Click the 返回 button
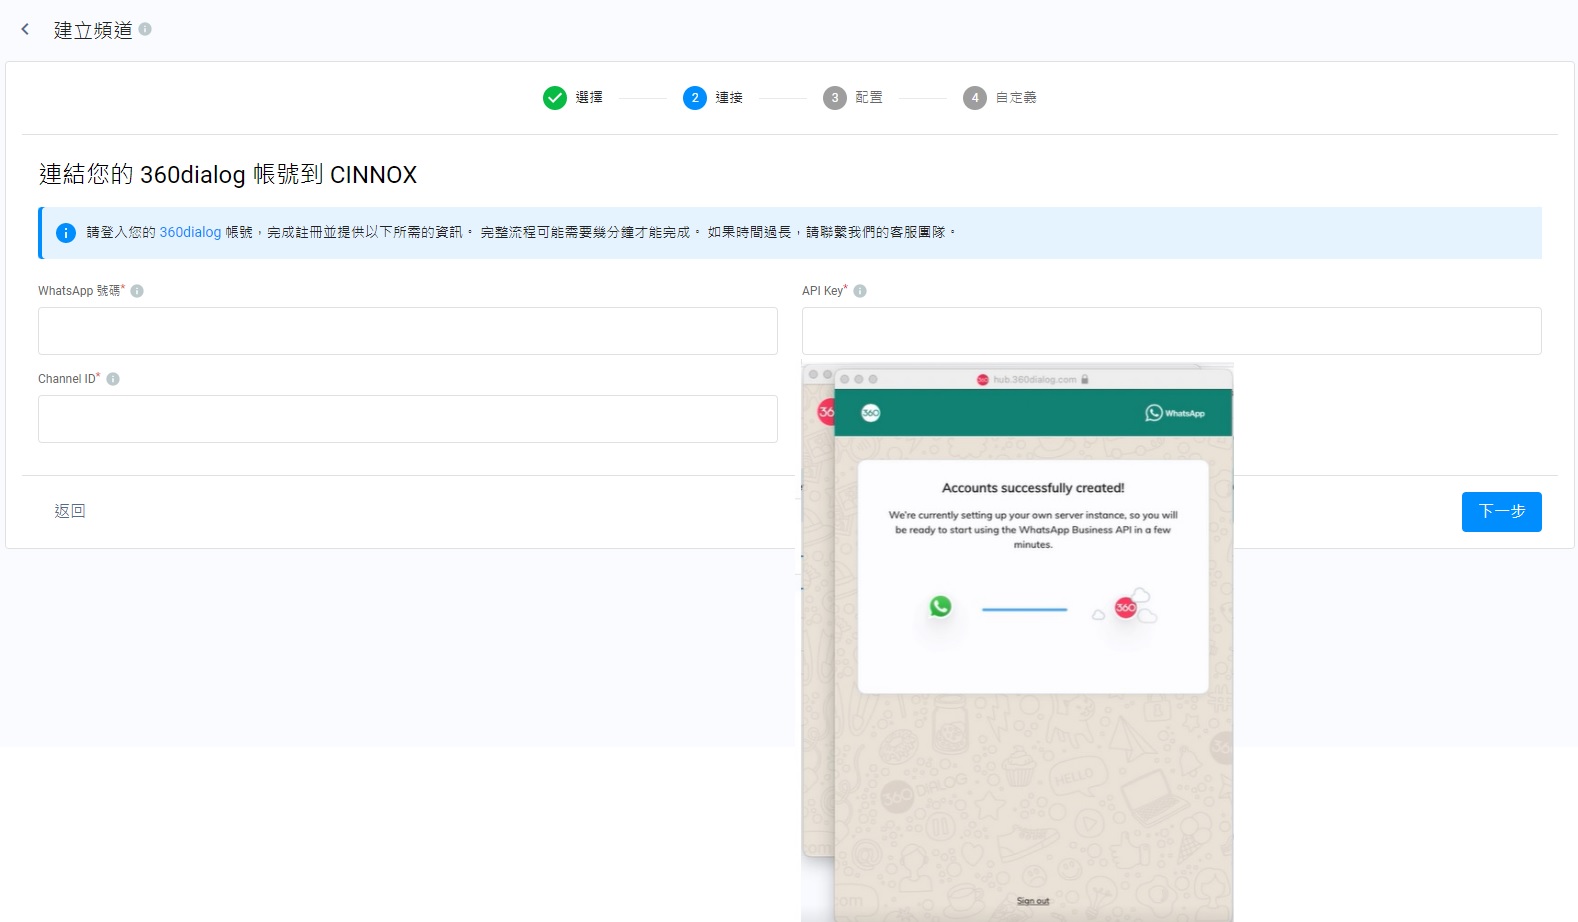Screen dimensions: 1578x922 coord(70,511)
